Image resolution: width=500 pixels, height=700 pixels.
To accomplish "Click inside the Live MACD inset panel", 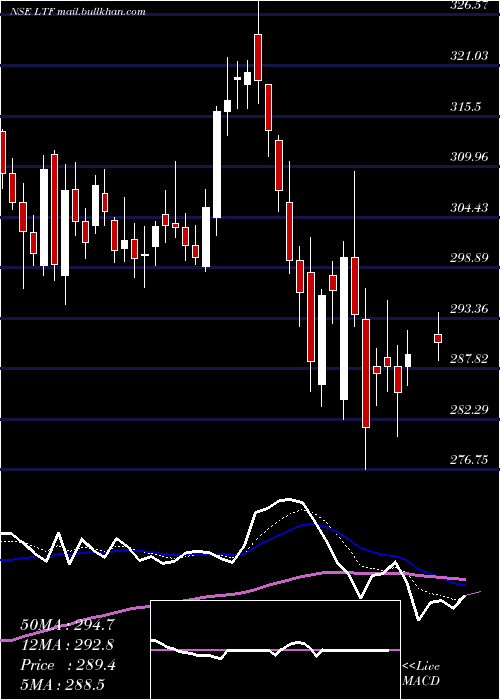I will point(275,650).
